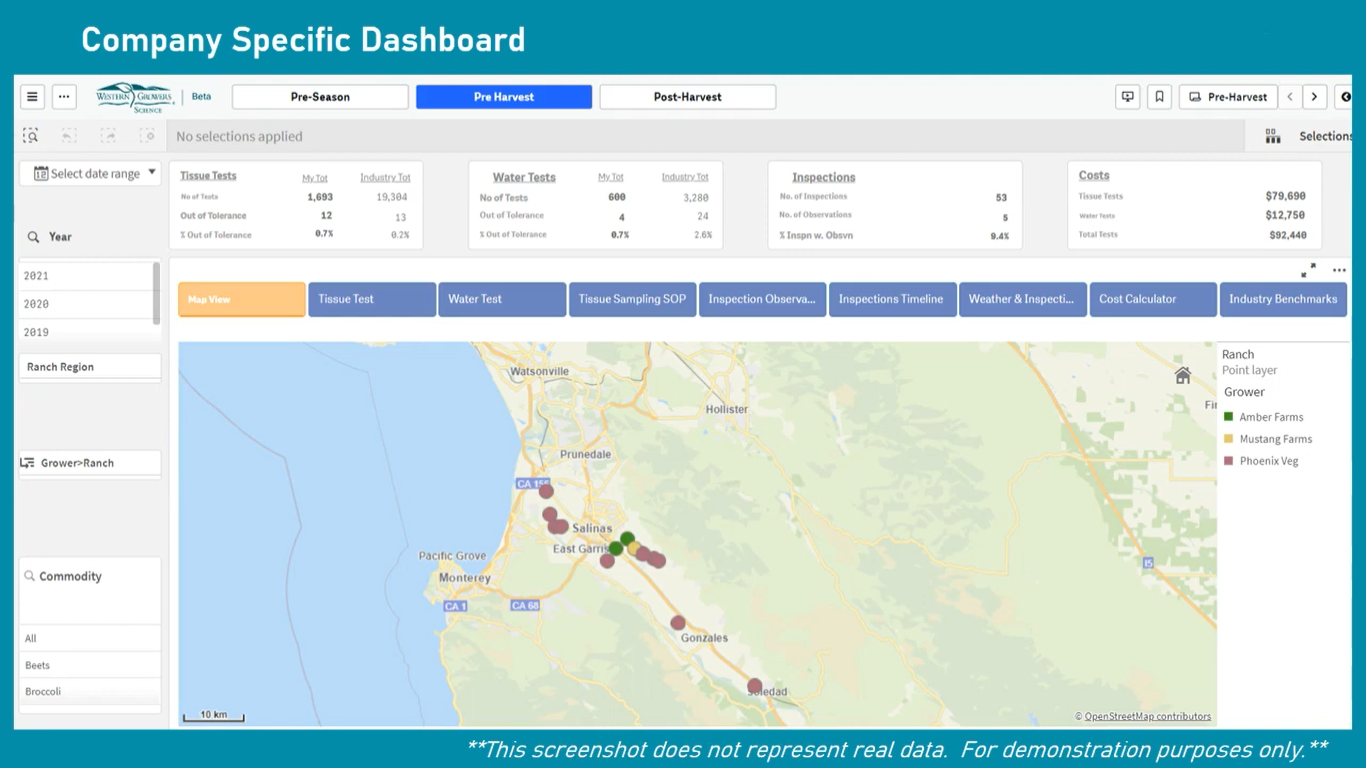Open the Cost Calculator tab
The height and width of the screenshot is (768, 1366).
coord(1153,299)
